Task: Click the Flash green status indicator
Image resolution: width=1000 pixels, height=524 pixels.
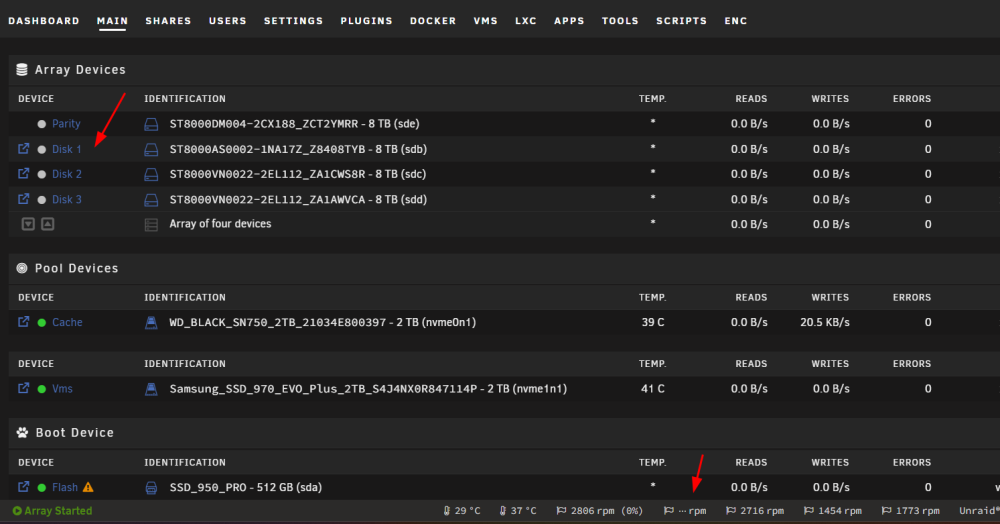Action: [41, 488]
